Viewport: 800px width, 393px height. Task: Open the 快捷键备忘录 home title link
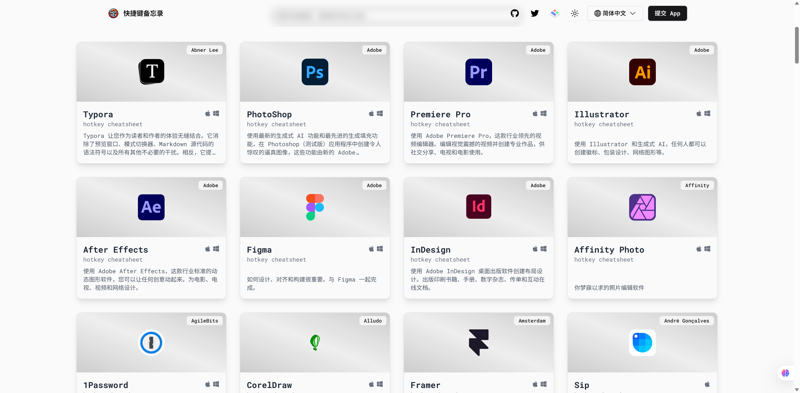click(143, 13)
